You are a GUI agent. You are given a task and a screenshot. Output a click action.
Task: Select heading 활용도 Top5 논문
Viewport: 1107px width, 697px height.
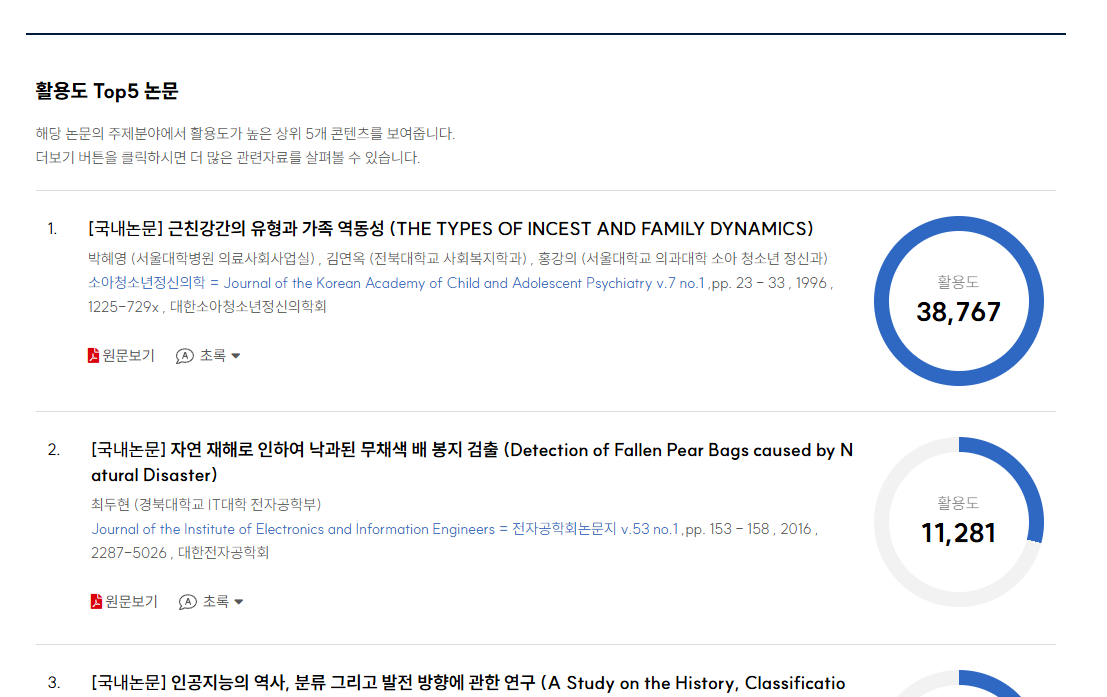pos(107,91)
